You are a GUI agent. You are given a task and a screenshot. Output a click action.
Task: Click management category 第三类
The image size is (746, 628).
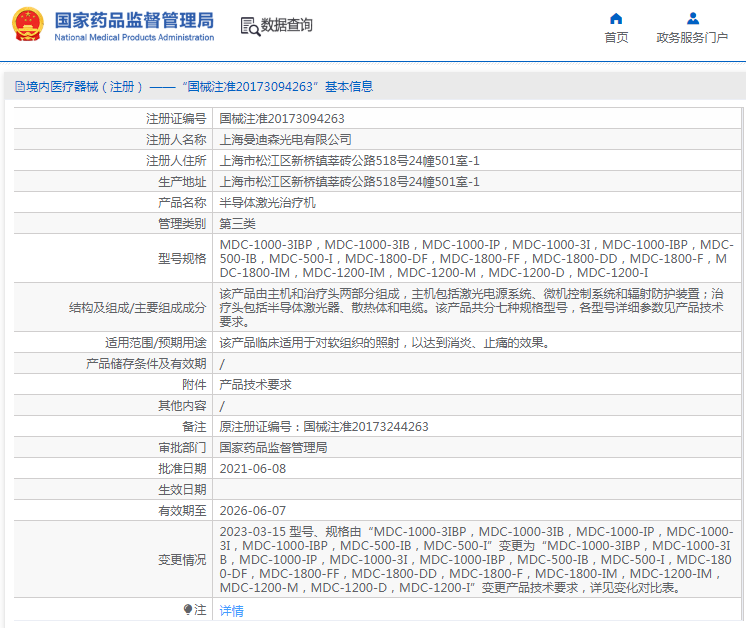(237, 224)
